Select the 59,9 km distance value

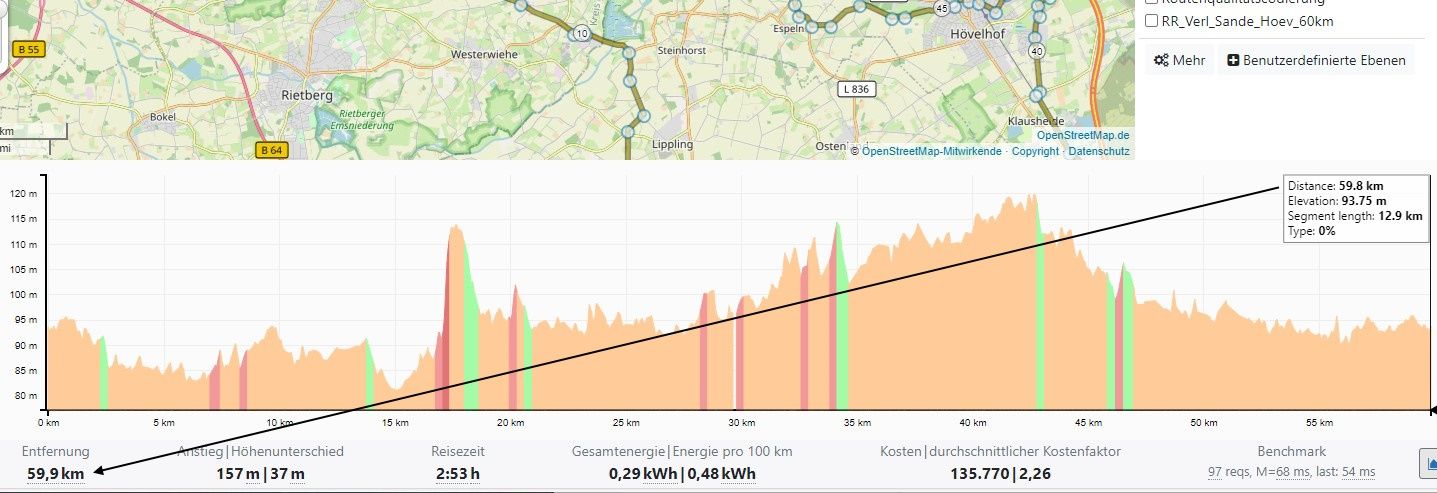point(55,473)
